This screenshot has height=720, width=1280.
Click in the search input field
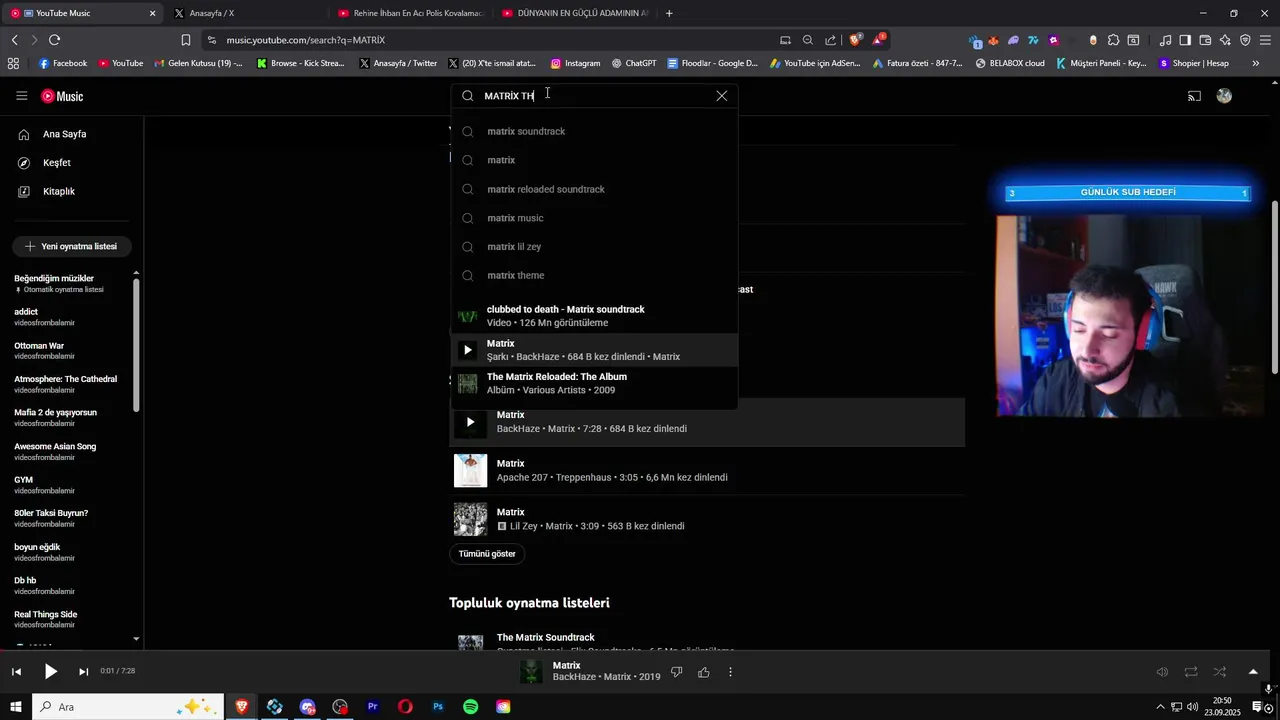point(596,96)
